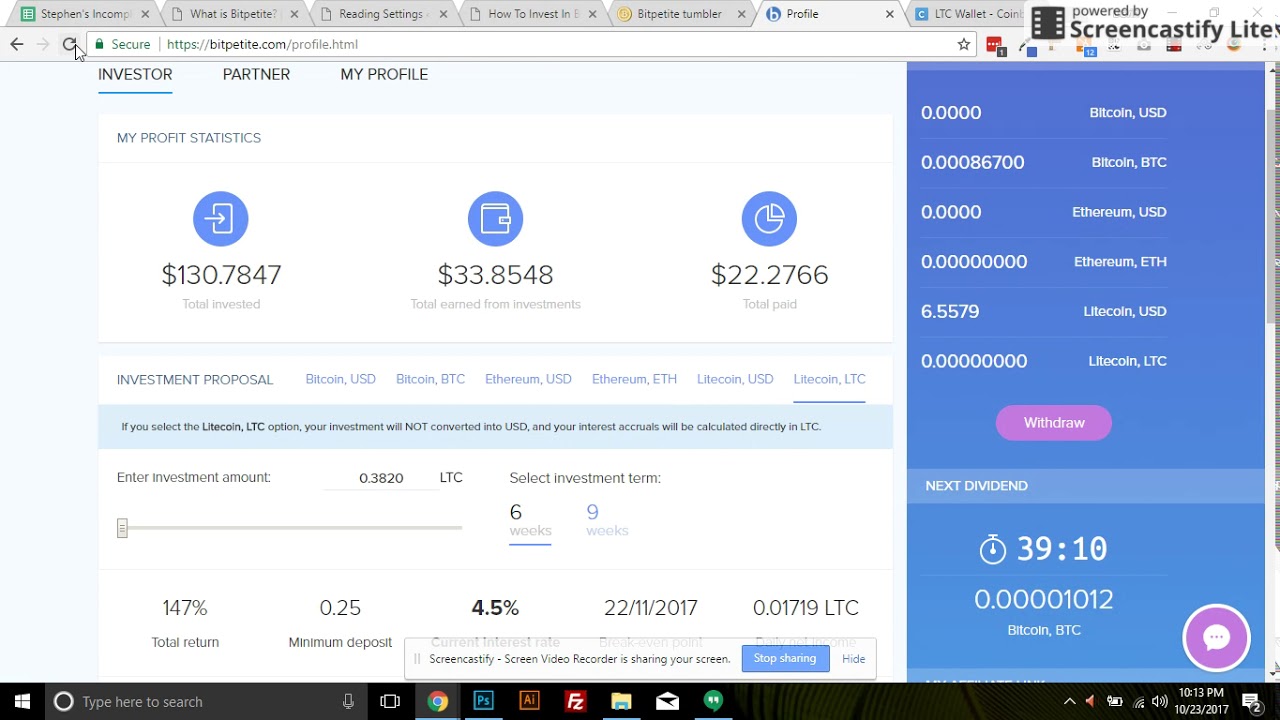1280x720 pixels.
Task: Click the wallet icon above Total earned
Action: tap(495, 218)
